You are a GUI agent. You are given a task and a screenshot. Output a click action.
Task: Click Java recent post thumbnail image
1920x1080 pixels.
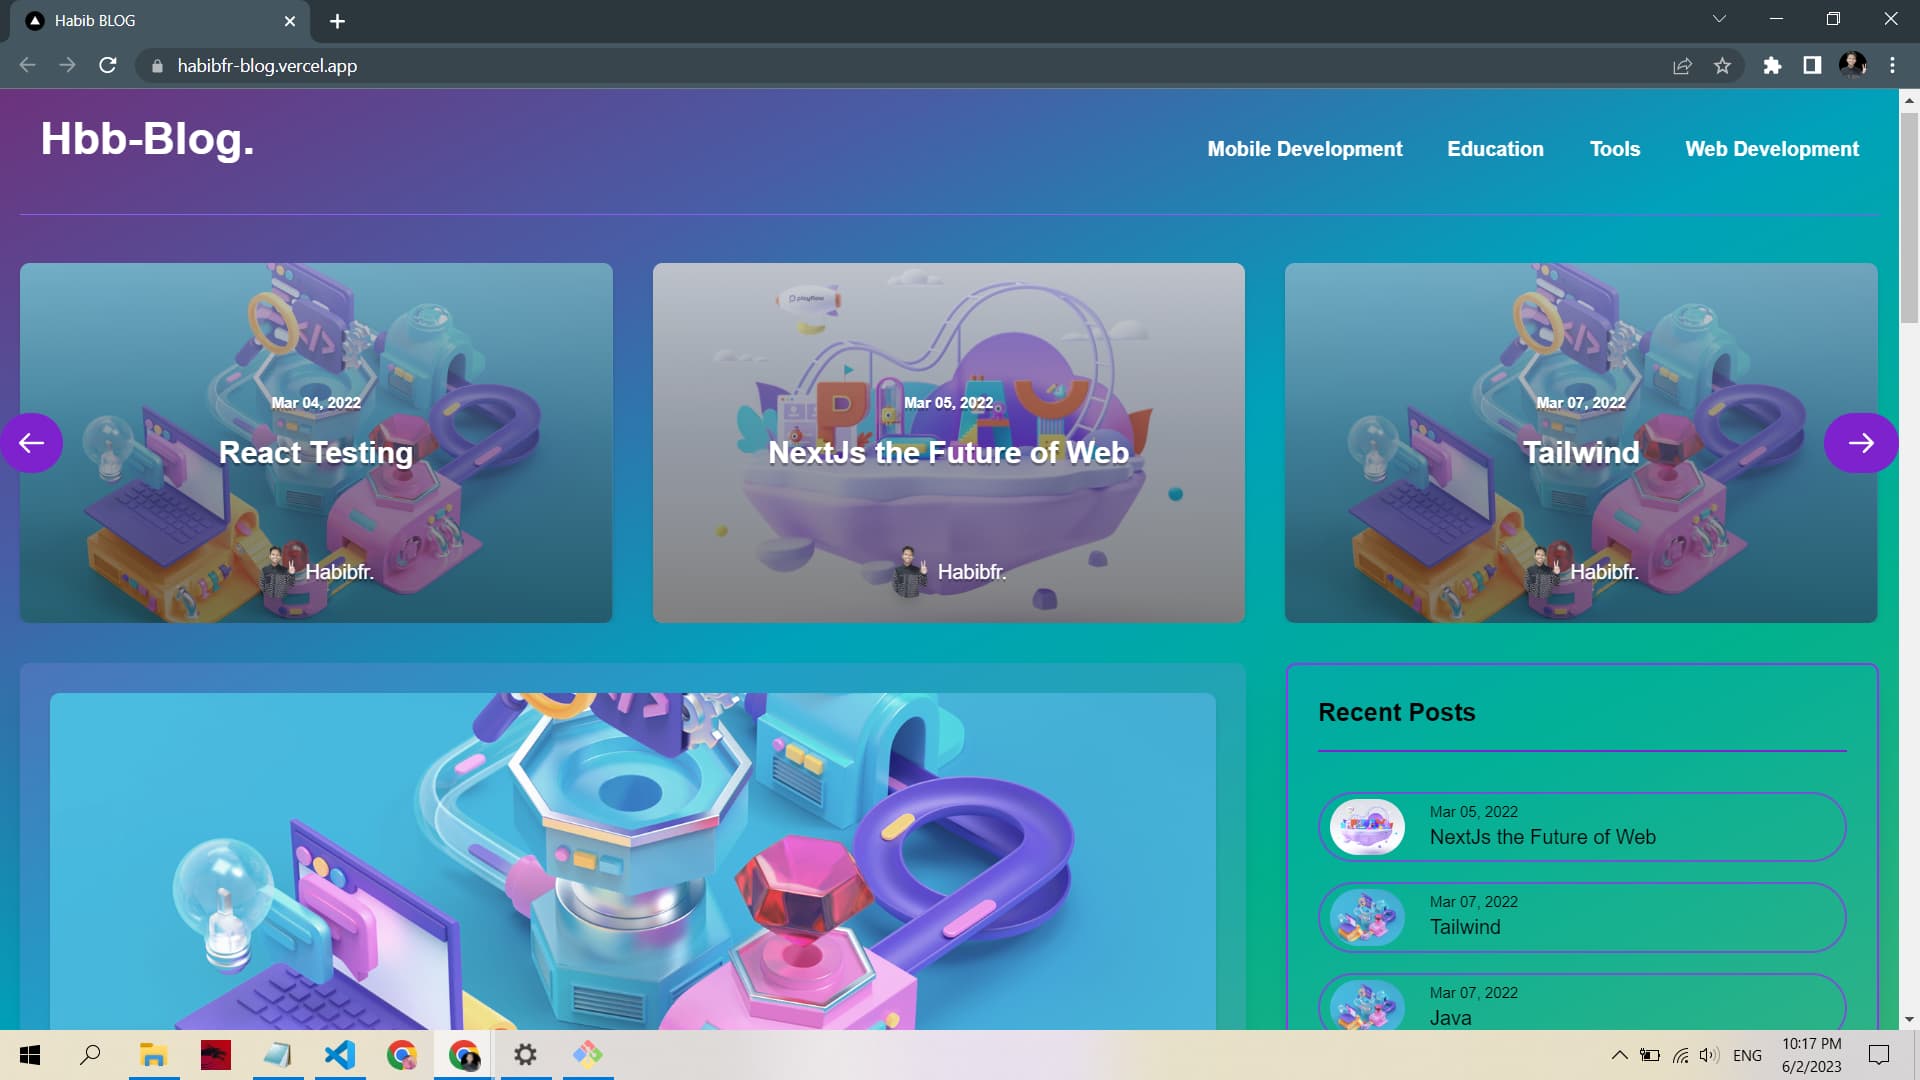[1367, 1005]
